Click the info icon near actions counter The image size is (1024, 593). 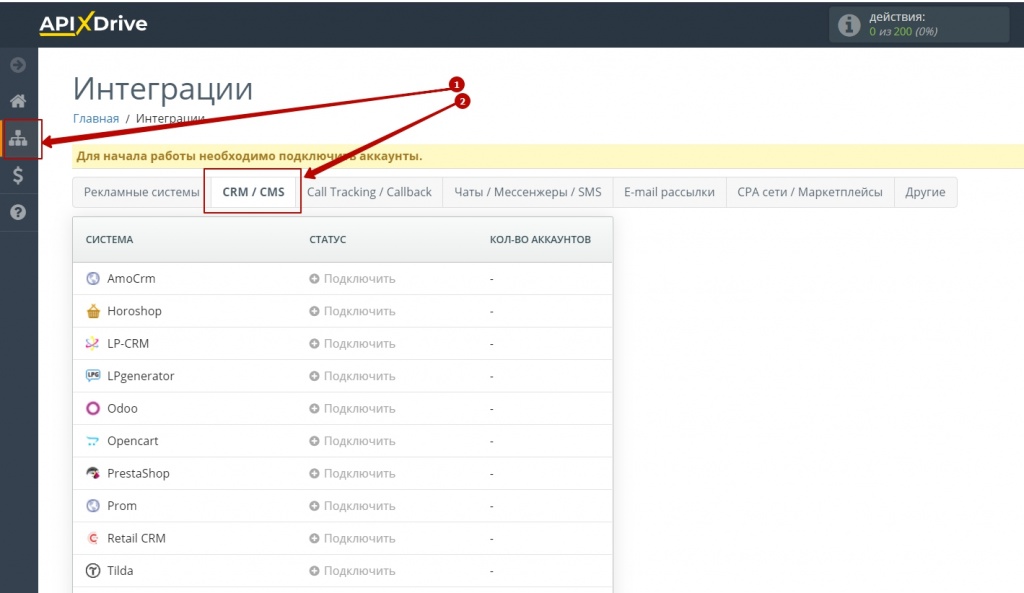point(849,25)
